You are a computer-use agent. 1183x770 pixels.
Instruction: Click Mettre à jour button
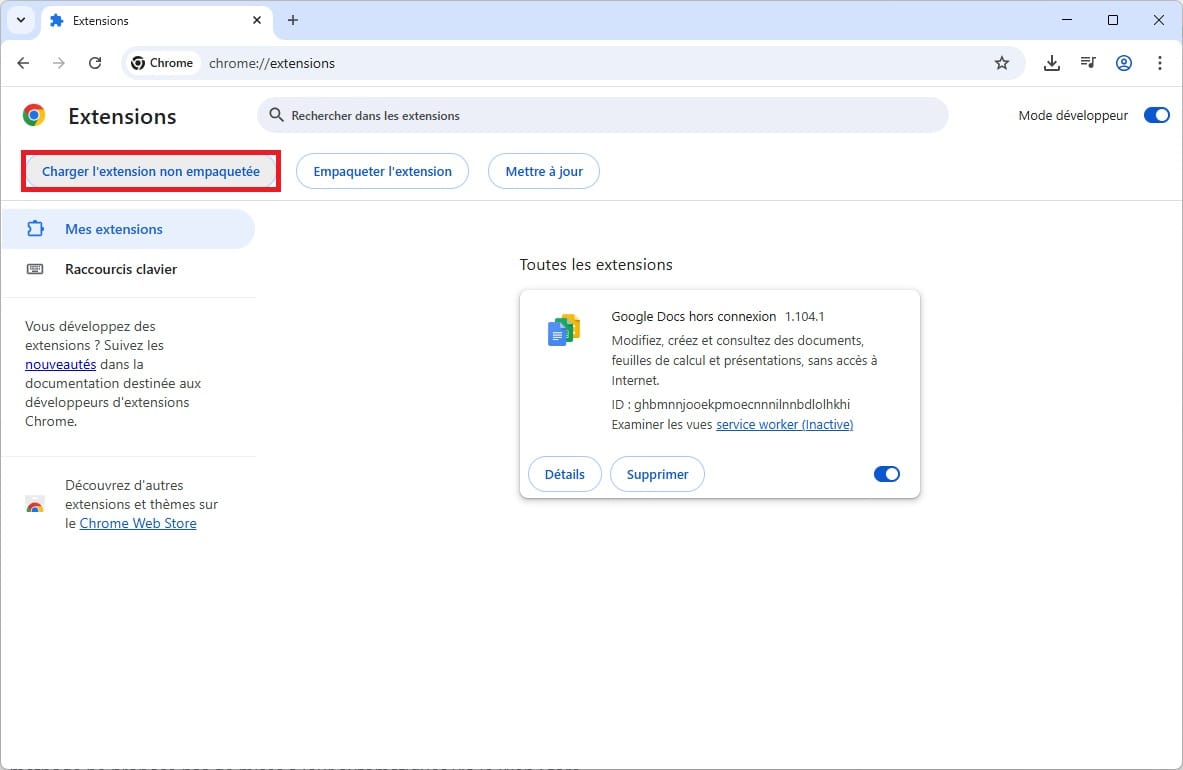coord(544,171)
